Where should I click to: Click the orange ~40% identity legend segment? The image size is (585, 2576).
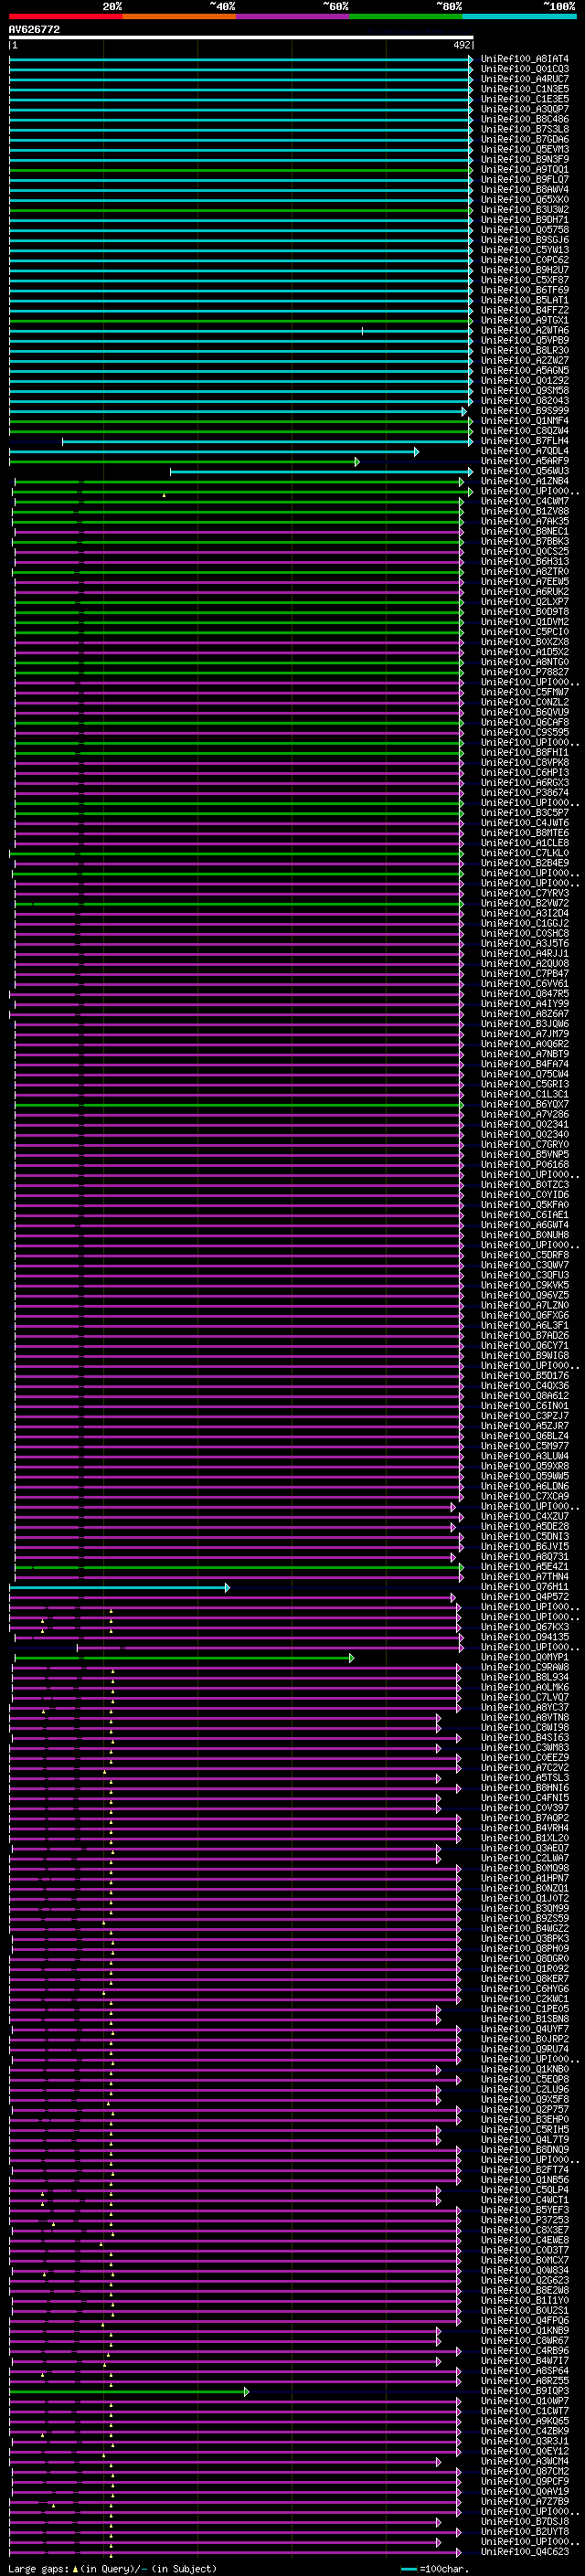(x=179, y=16)
